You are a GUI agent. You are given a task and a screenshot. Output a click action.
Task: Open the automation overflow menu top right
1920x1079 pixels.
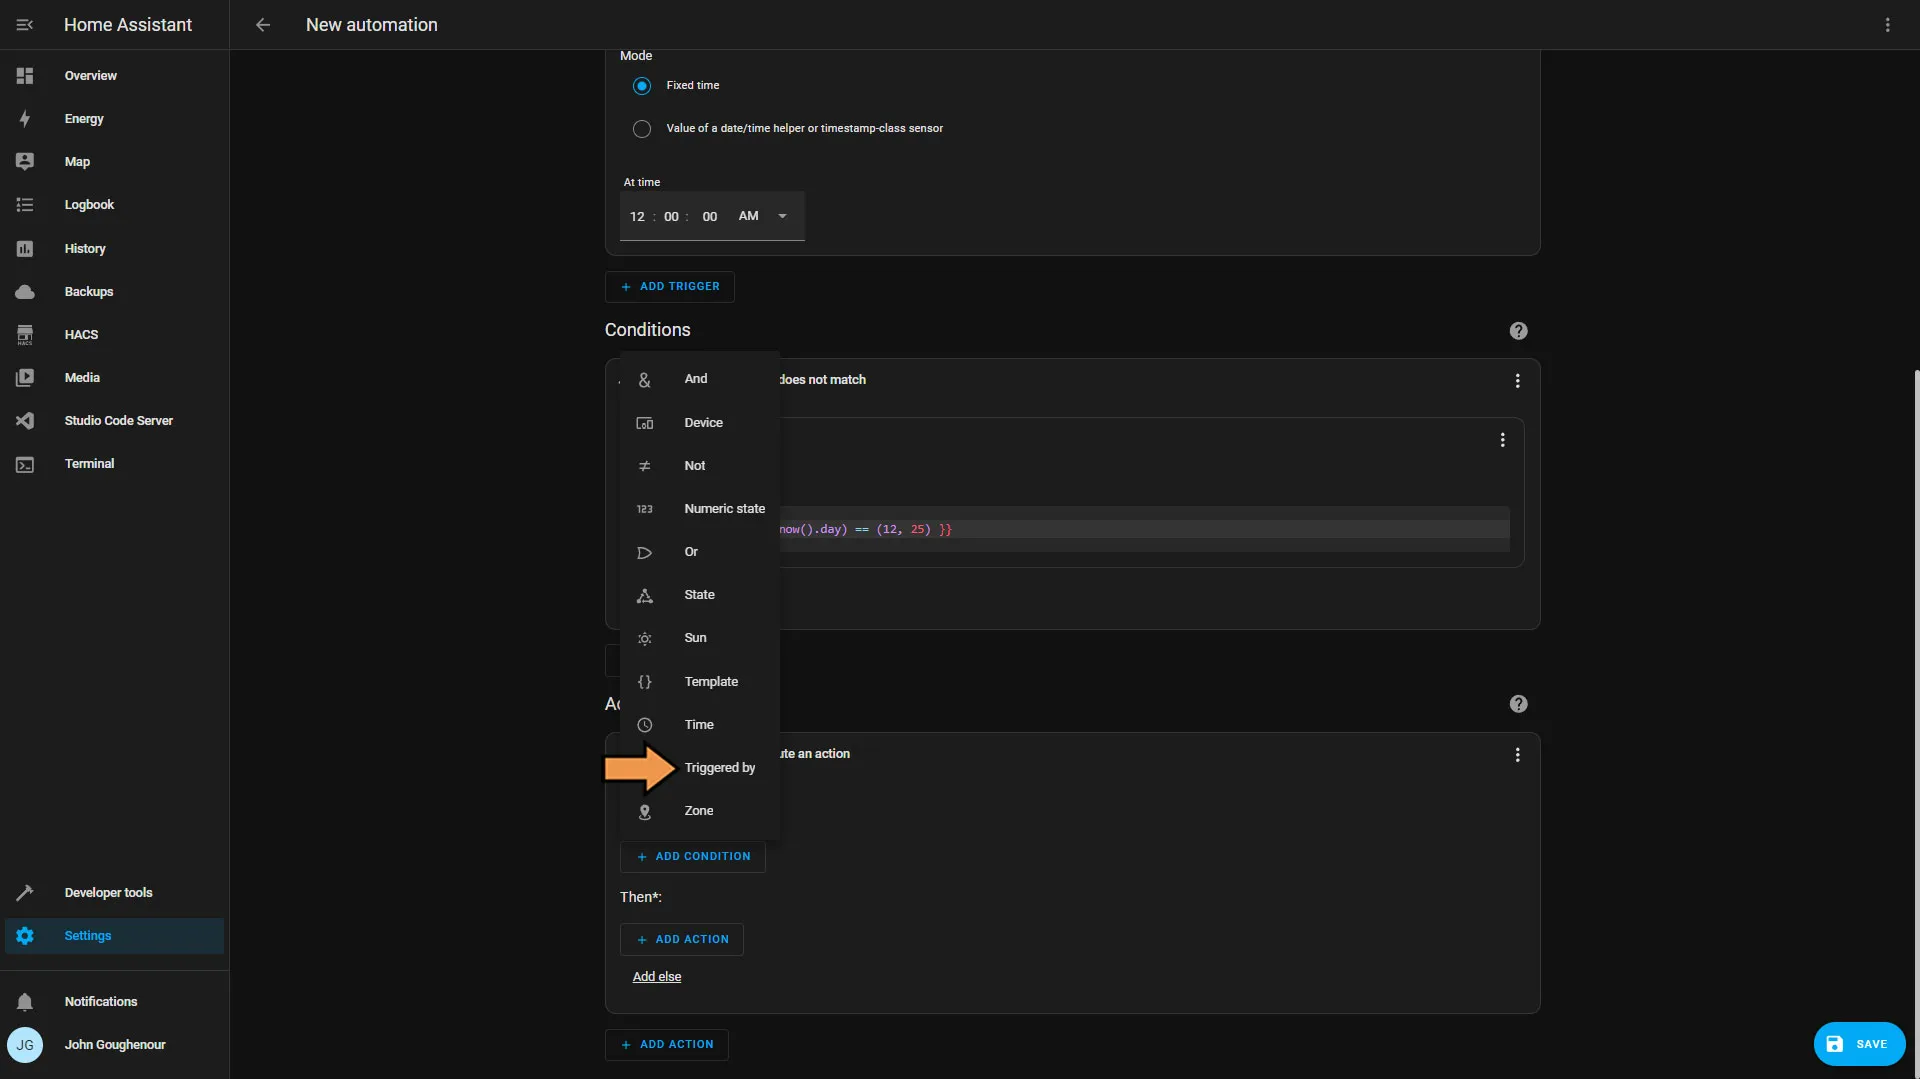[x=1888, y=25]
